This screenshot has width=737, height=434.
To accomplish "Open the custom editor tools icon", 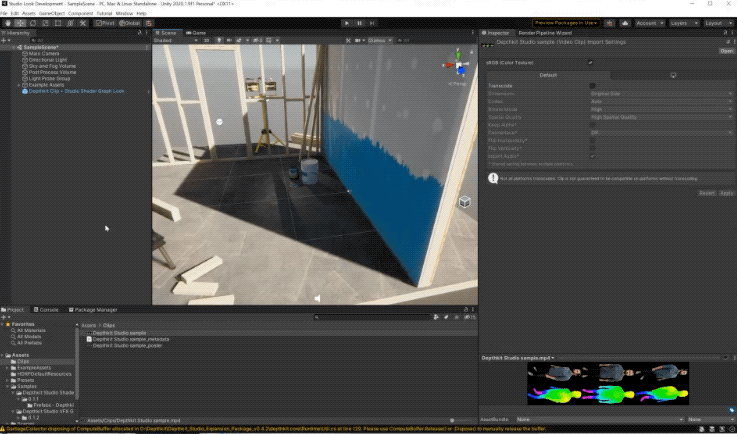I will [x=83, y=23].
